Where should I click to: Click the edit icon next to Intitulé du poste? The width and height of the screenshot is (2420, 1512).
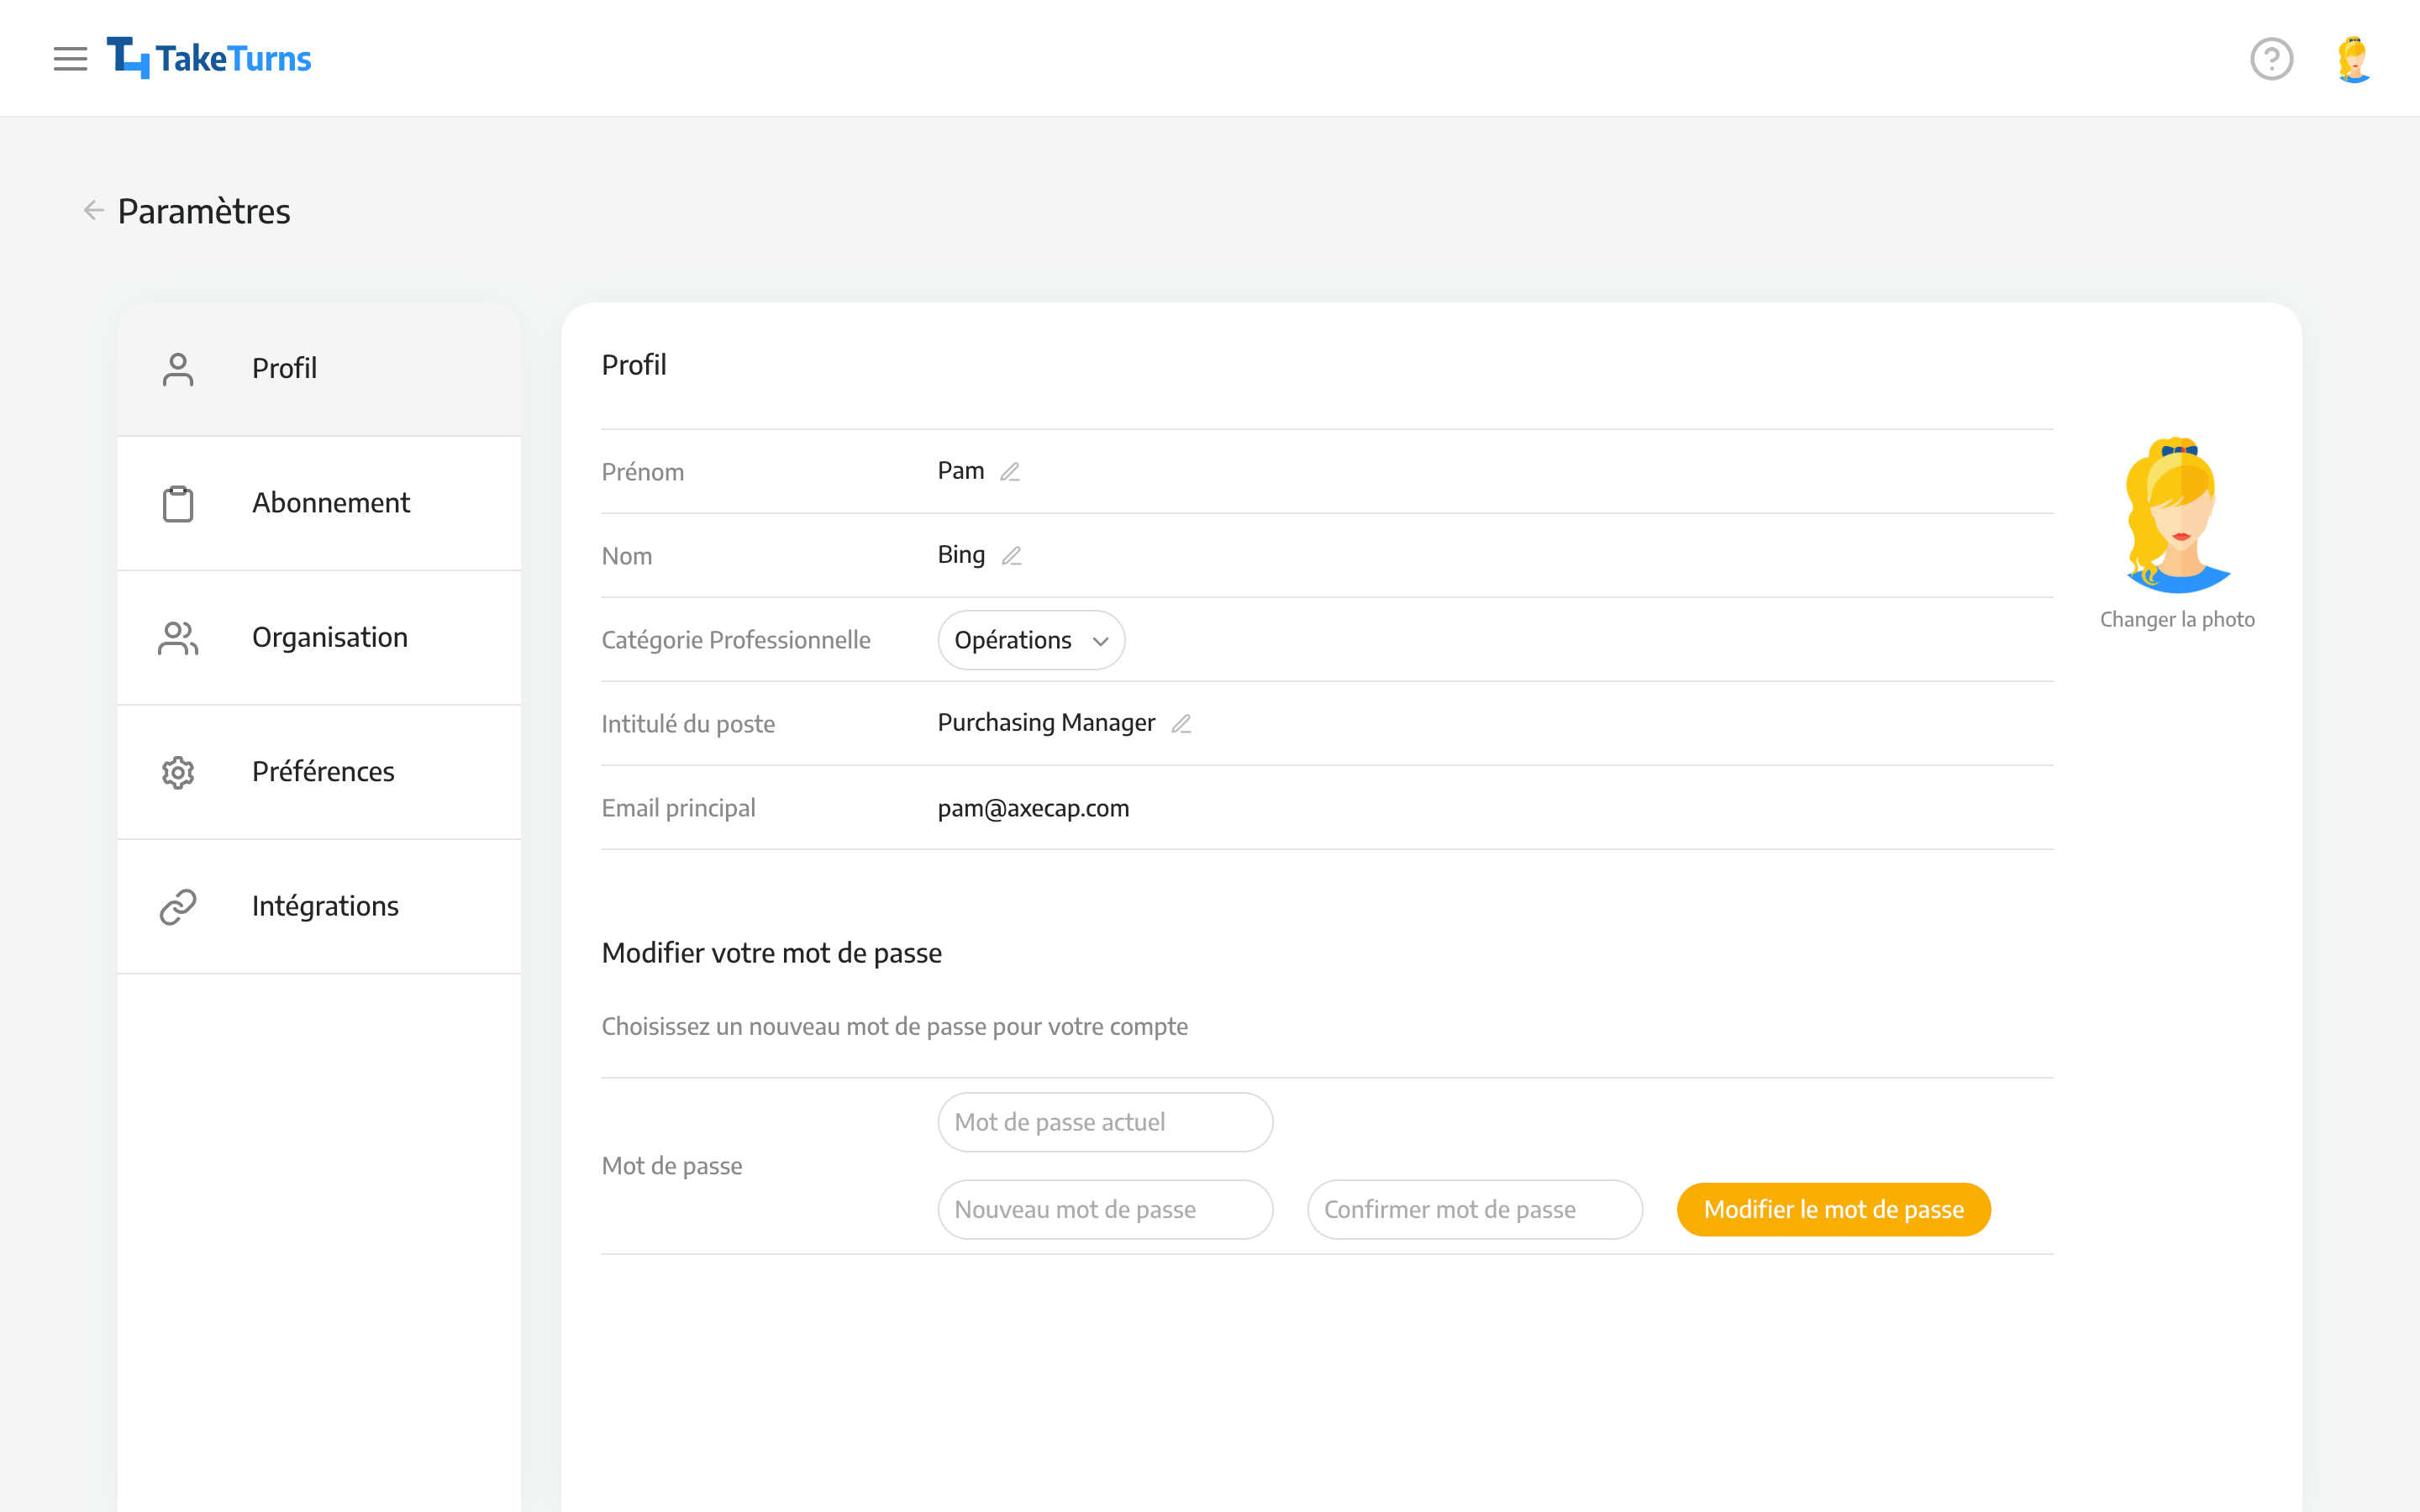click(x=1181, y=723)
